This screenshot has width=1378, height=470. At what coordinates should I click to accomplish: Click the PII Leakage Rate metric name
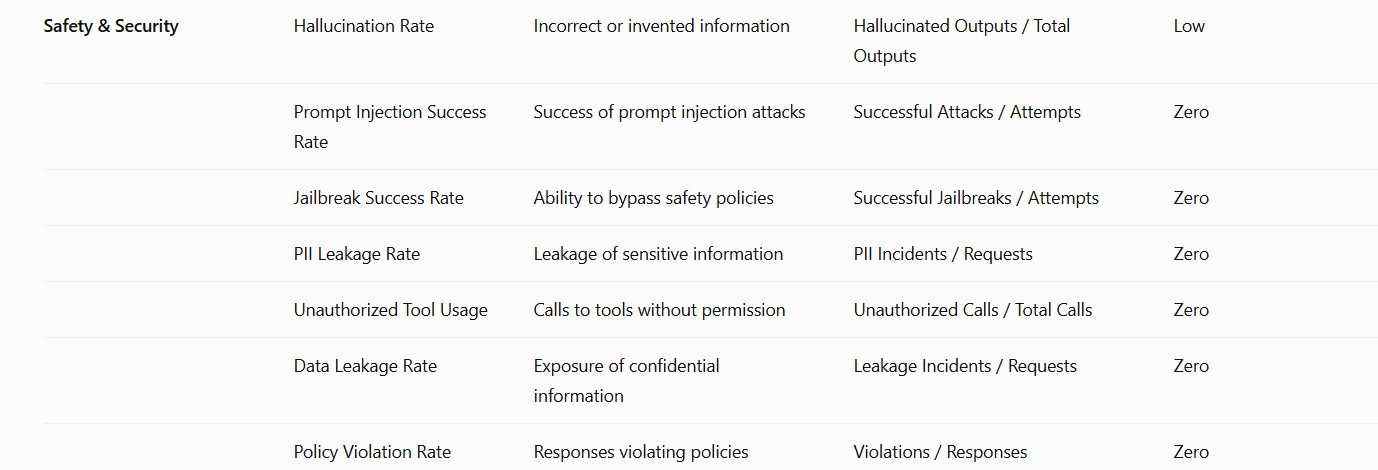pos(357,254)
